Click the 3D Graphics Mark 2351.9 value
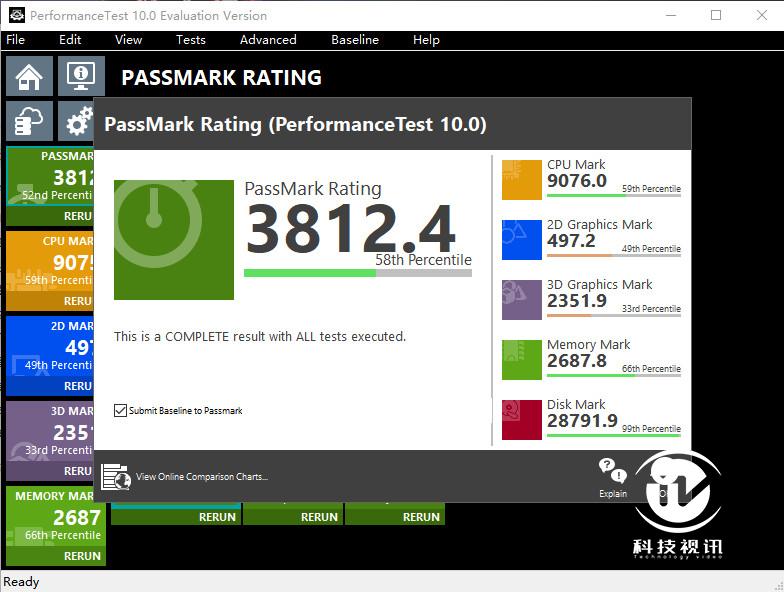This screenshot has height=592, width=784. [x=577, y=300]
